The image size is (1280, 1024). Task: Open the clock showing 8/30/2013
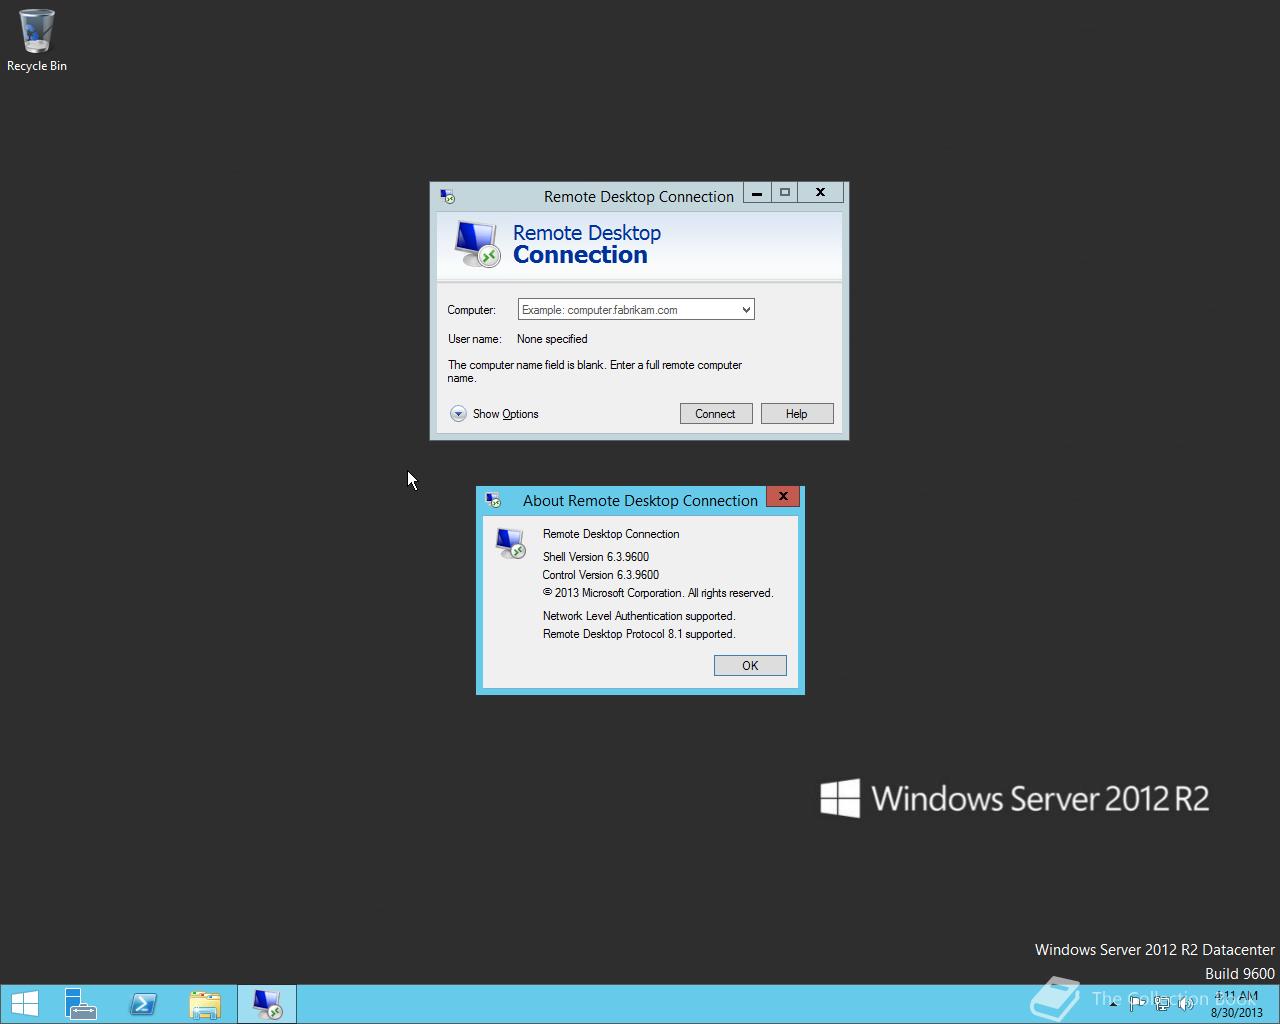click(x=1237, y=1004)
